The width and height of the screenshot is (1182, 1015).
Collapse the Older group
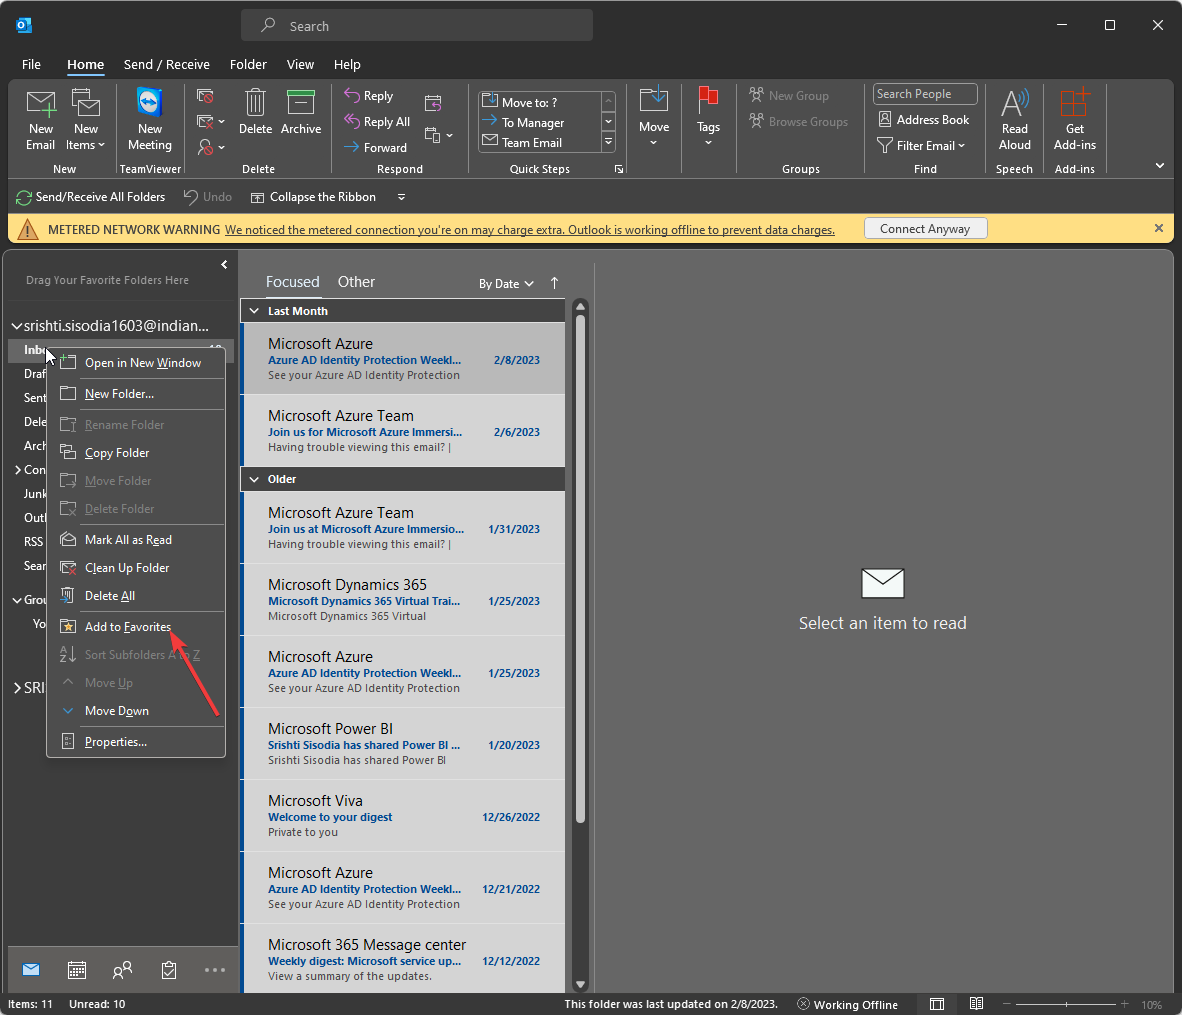[x=254, y=479]
